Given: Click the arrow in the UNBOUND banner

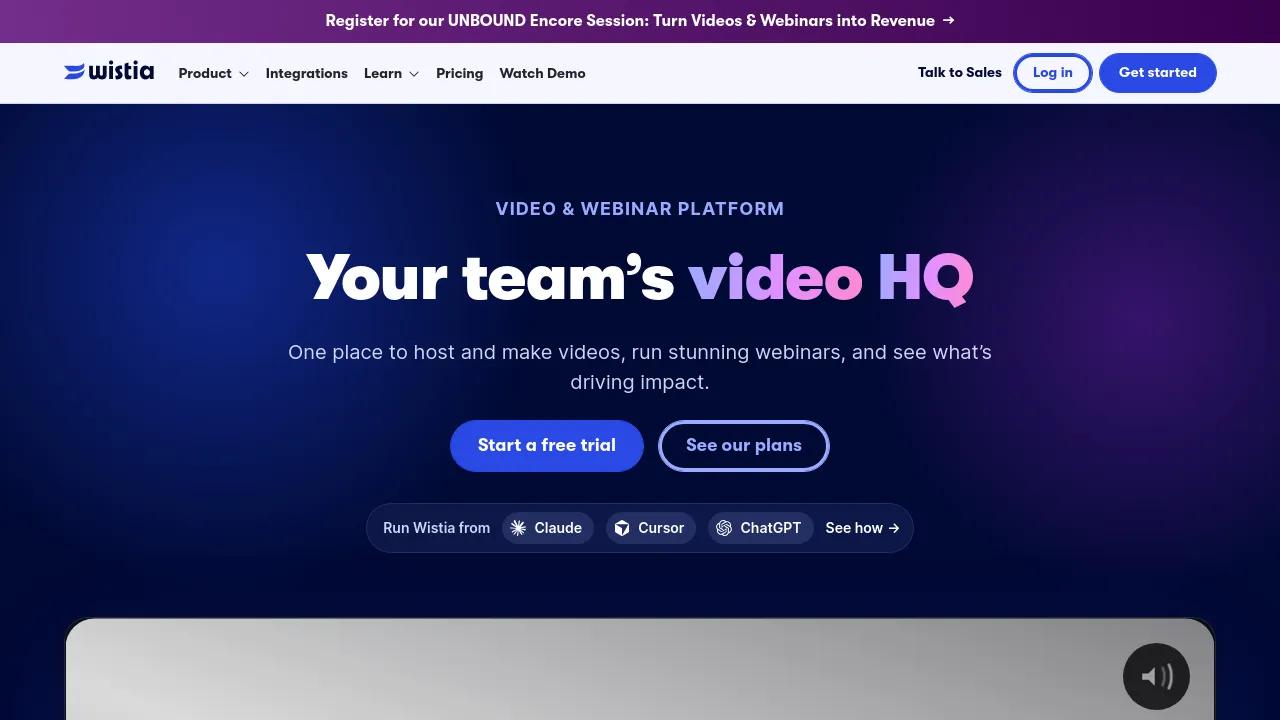Looking at the screenshot, I should (948, 20).
